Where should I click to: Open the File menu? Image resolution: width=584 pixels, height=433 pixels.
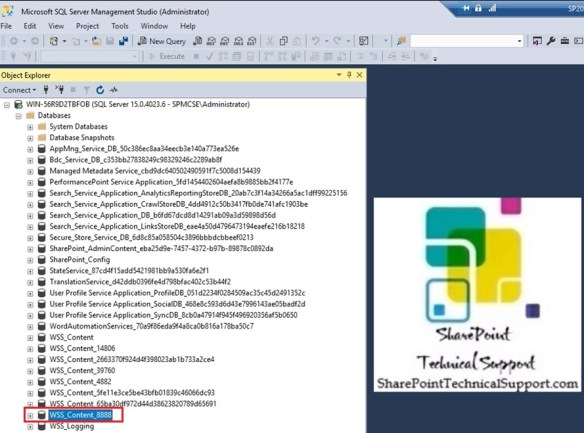[x=6, y=26]
